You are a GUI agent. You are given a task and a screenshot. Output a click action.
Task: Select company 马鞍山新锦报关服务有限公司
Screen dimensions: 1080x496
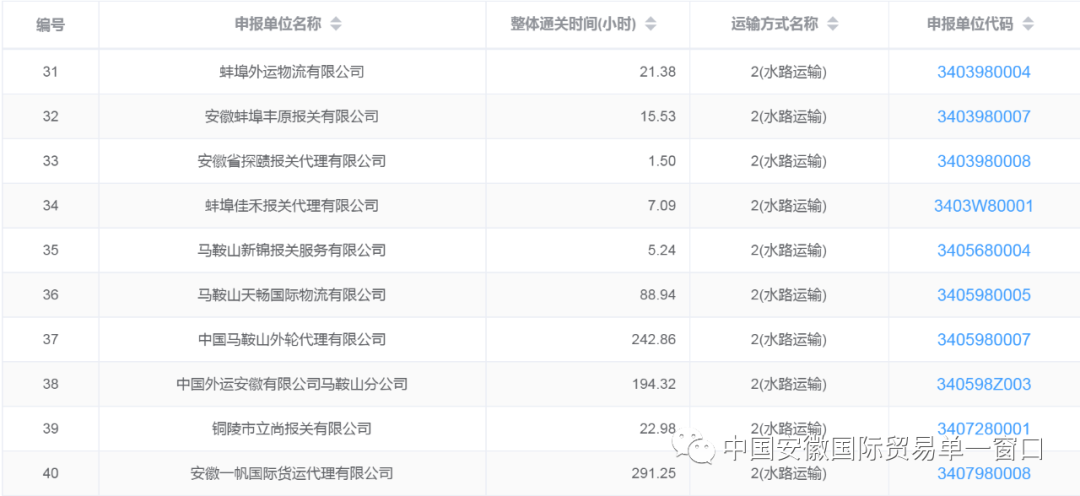pos(292,250)
